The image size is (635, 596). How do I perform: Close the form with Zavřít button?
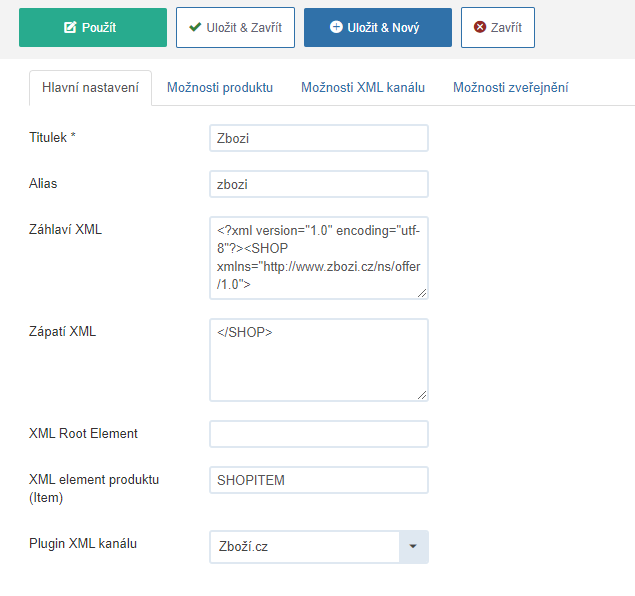[x=498, y=28]
